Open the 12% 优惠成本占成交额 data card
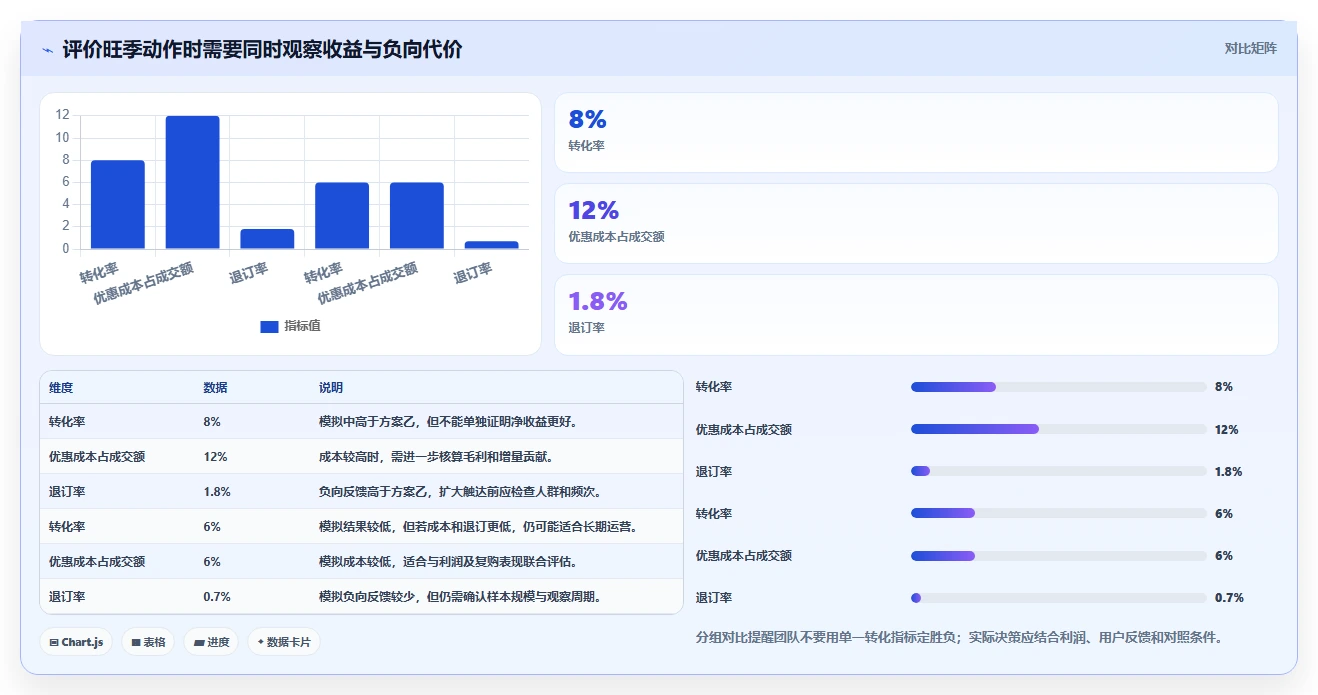The image size is (1318, 695). pyautogui.click(x=916, y=223)
